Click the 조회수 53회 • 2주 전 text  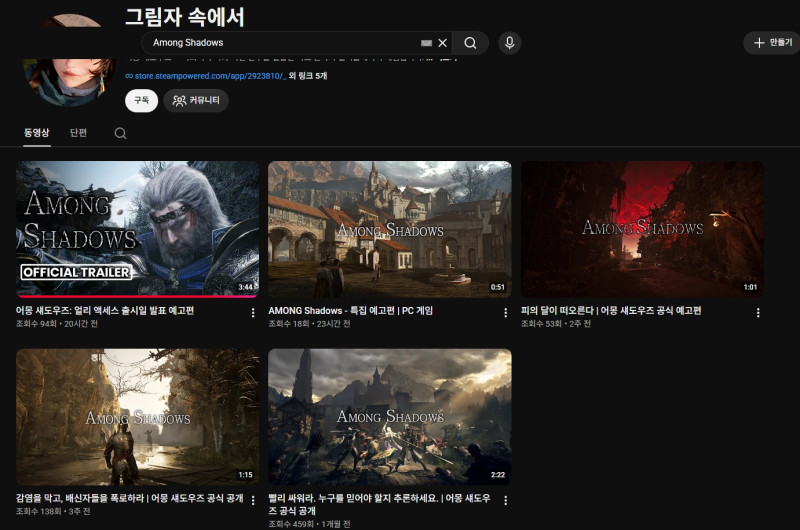click(556, 324)
